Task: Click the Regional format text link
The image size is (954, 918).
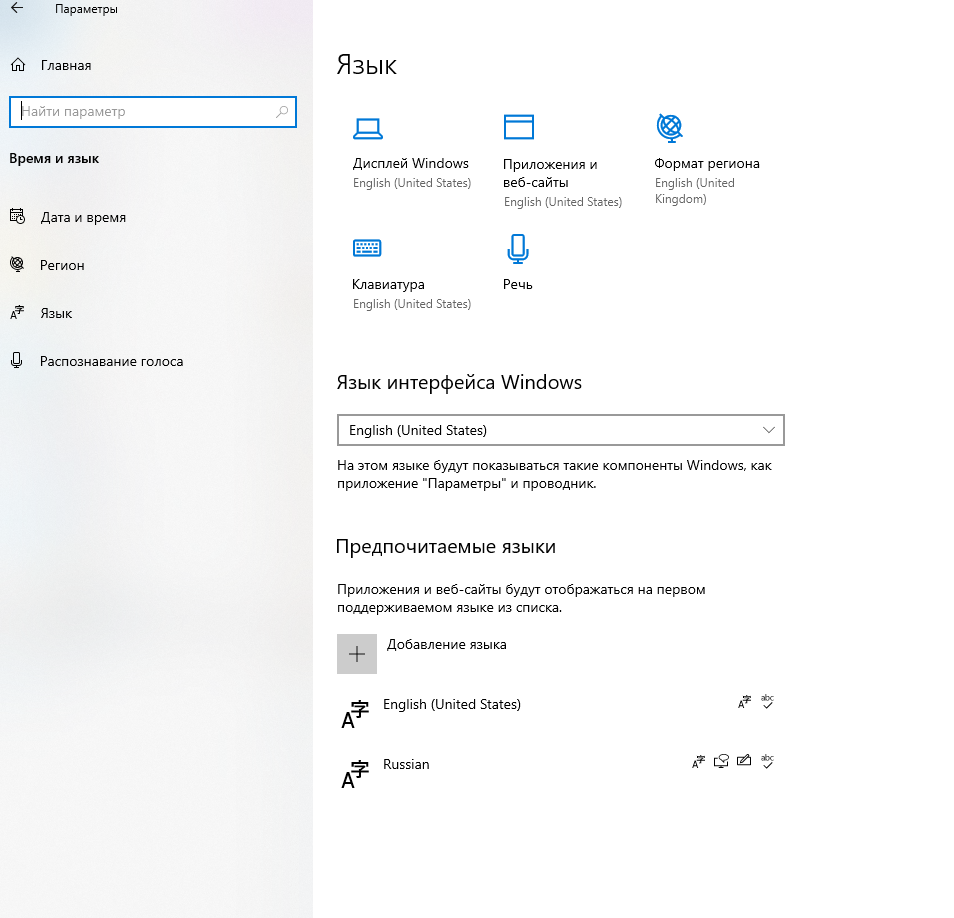Action: pyautogui.click(x=706, y=163)
